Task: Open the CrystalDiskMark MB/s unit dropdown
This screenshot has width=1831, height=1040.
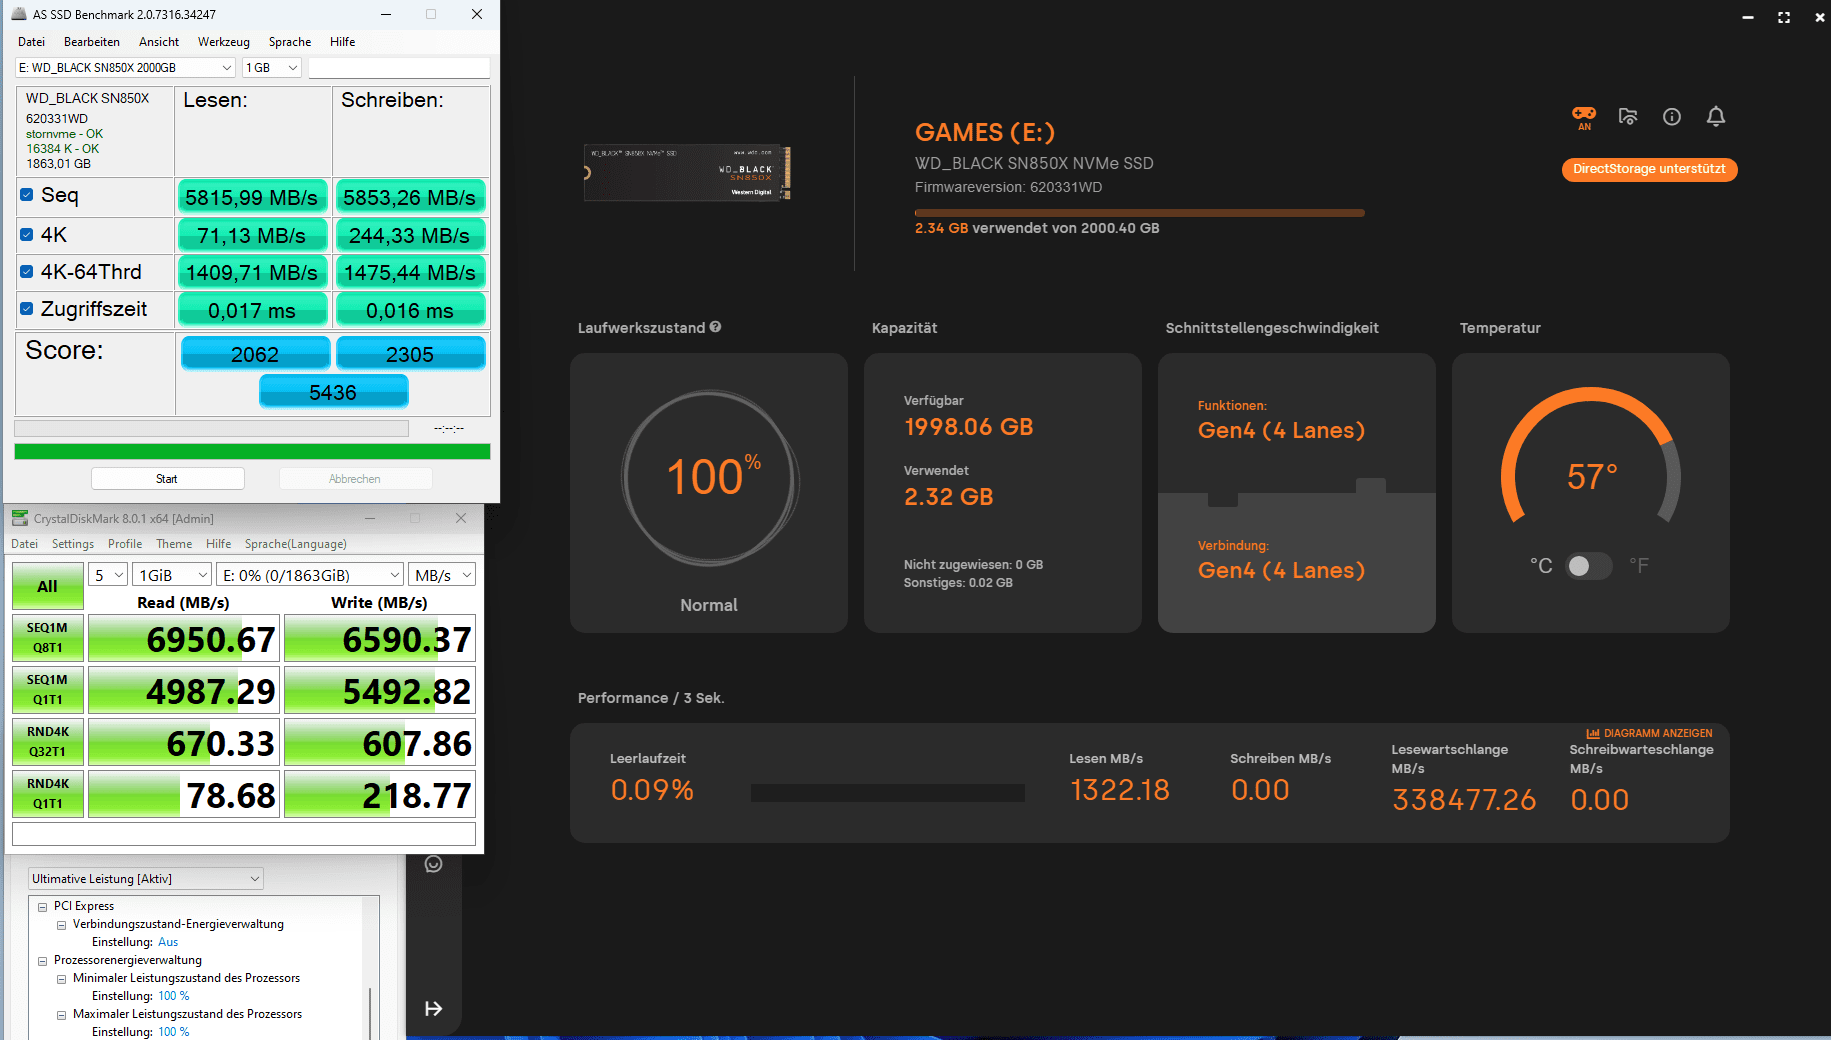Action: coord(443,575)
